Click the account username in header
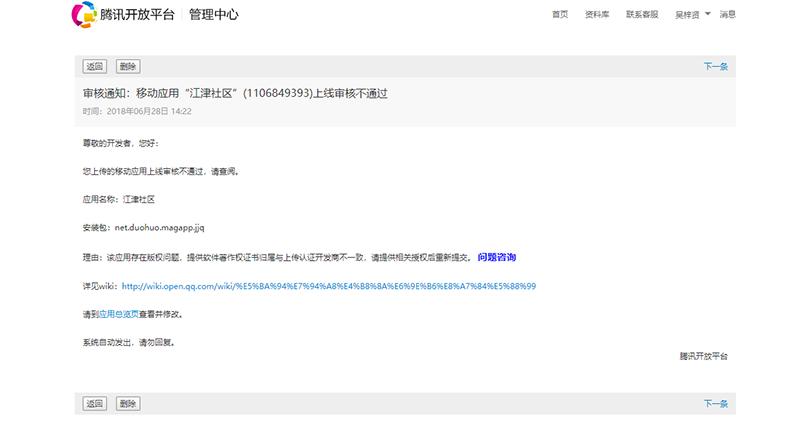This screenshot has height=438, width=800. 687,15
